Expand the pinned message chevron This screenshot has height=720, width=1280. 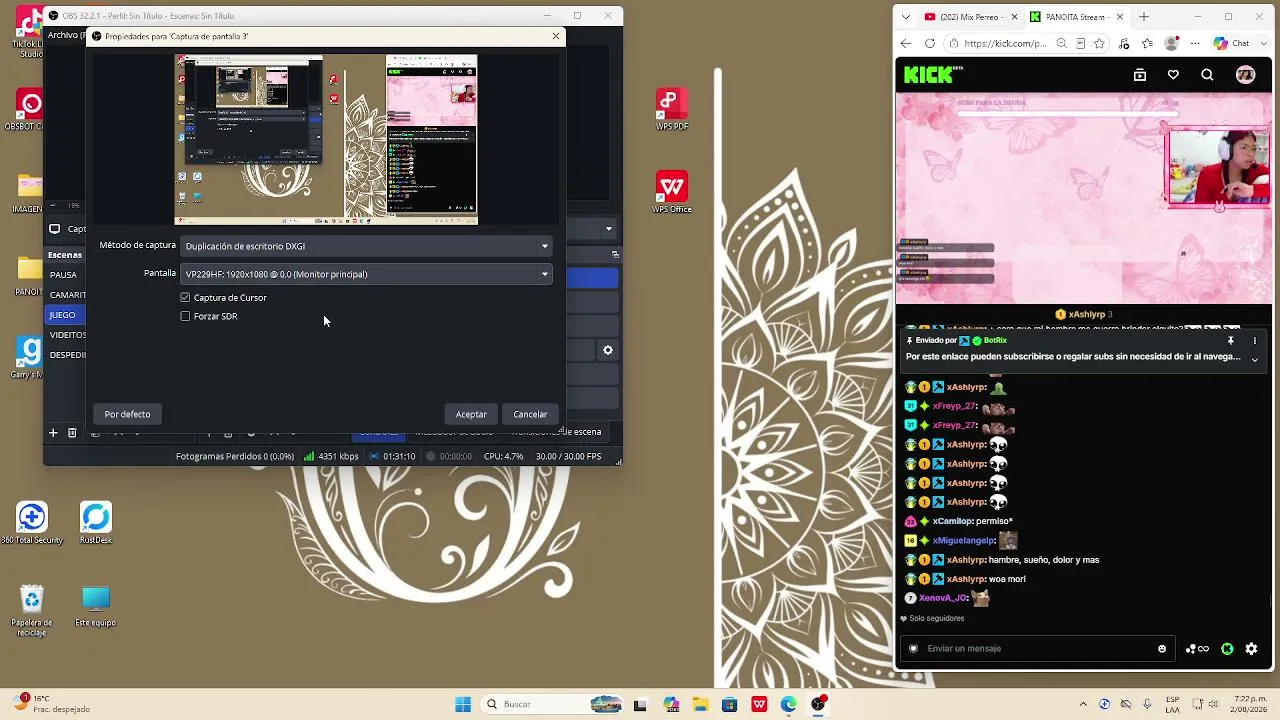[1254, 360]
